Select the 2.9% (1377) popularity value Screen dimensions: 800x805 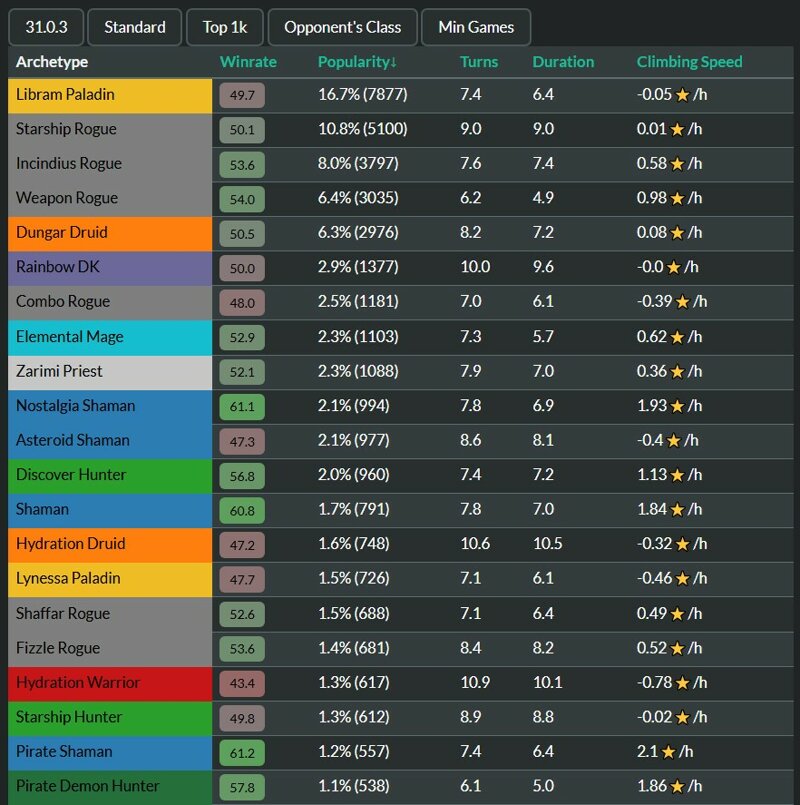(x=358, y=267)
